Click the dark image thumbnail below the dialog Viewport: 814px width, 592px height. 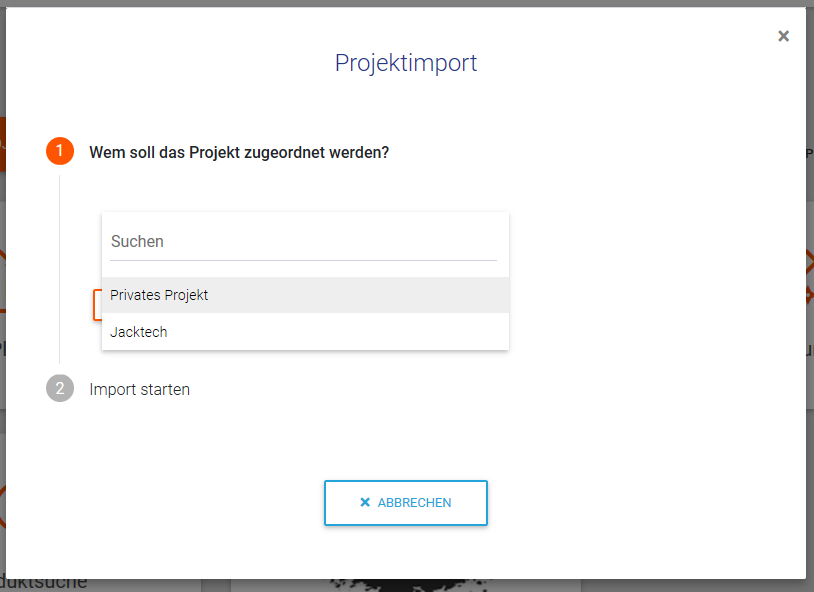(x=400, y=585)
